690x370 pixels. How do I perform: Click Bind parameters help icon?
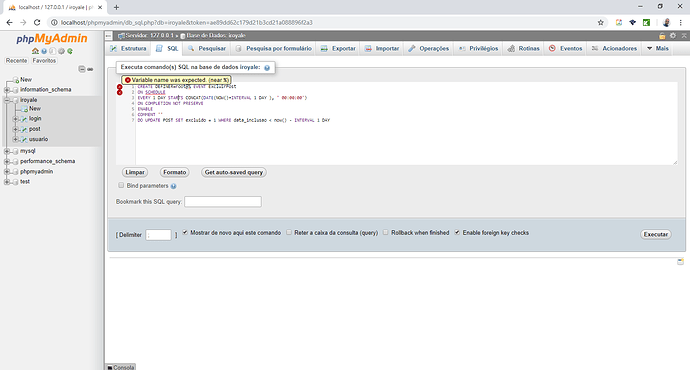173,186
